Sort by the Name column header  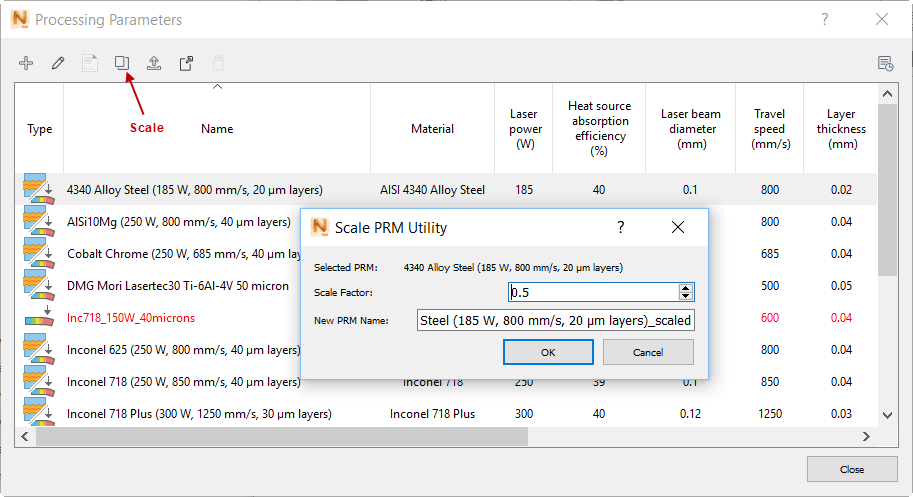tap(217, 128)
